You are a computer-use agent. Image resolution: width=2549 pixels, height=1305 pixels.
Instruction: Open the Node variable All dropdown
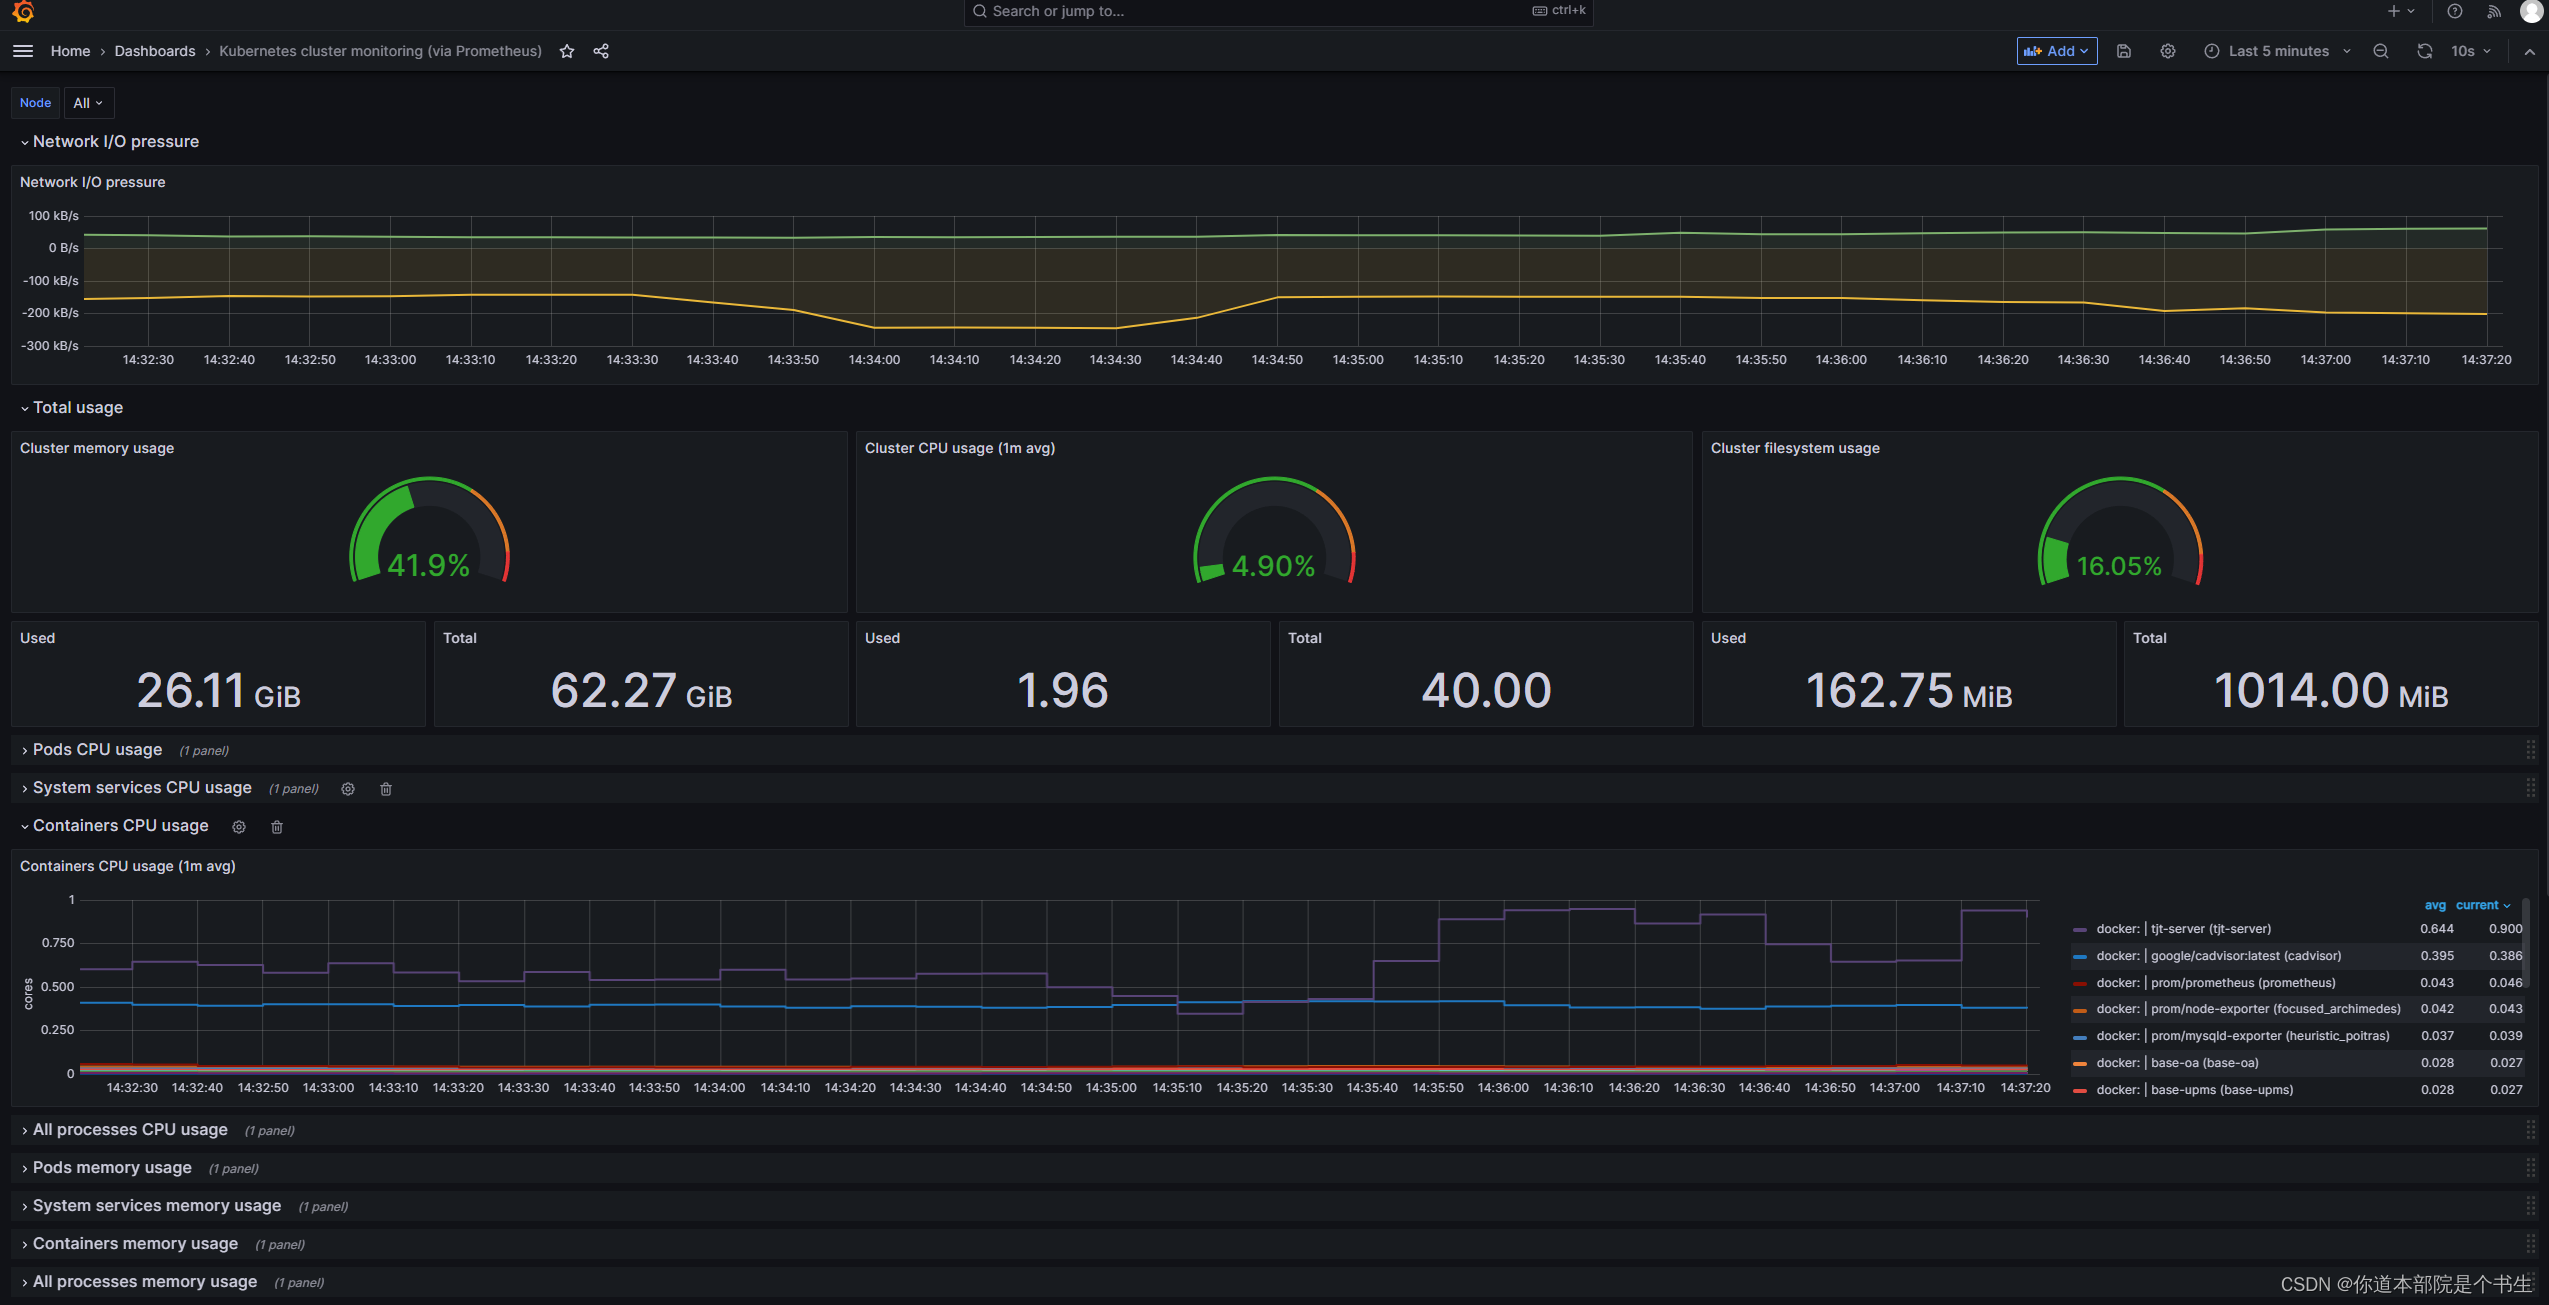click(88, 103)
